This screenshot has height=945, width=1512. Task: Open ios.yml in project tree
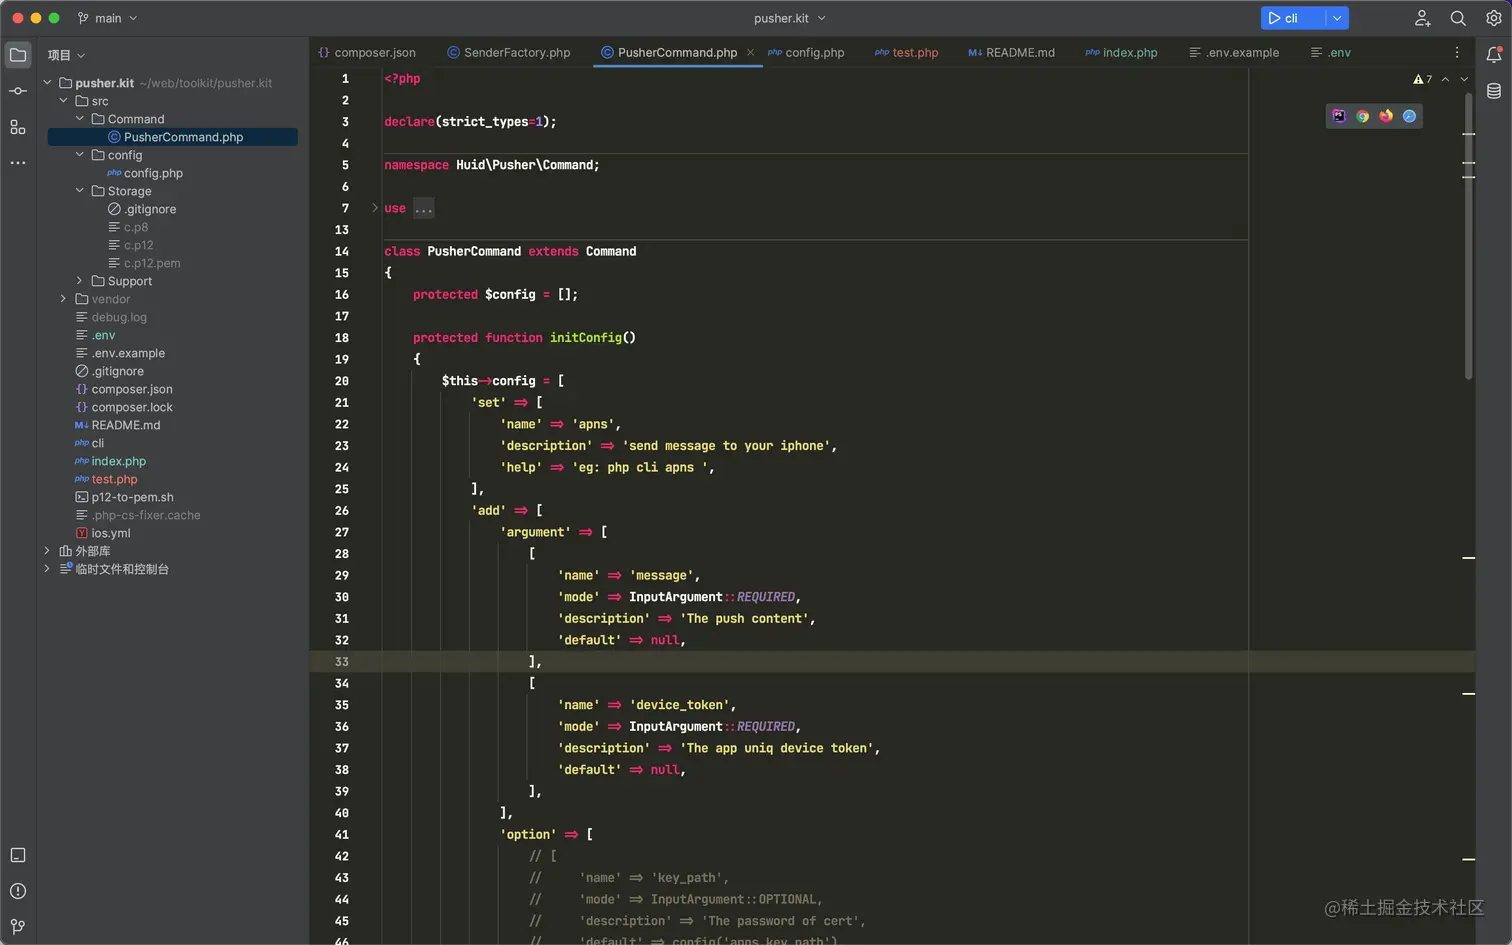(102, 533)
